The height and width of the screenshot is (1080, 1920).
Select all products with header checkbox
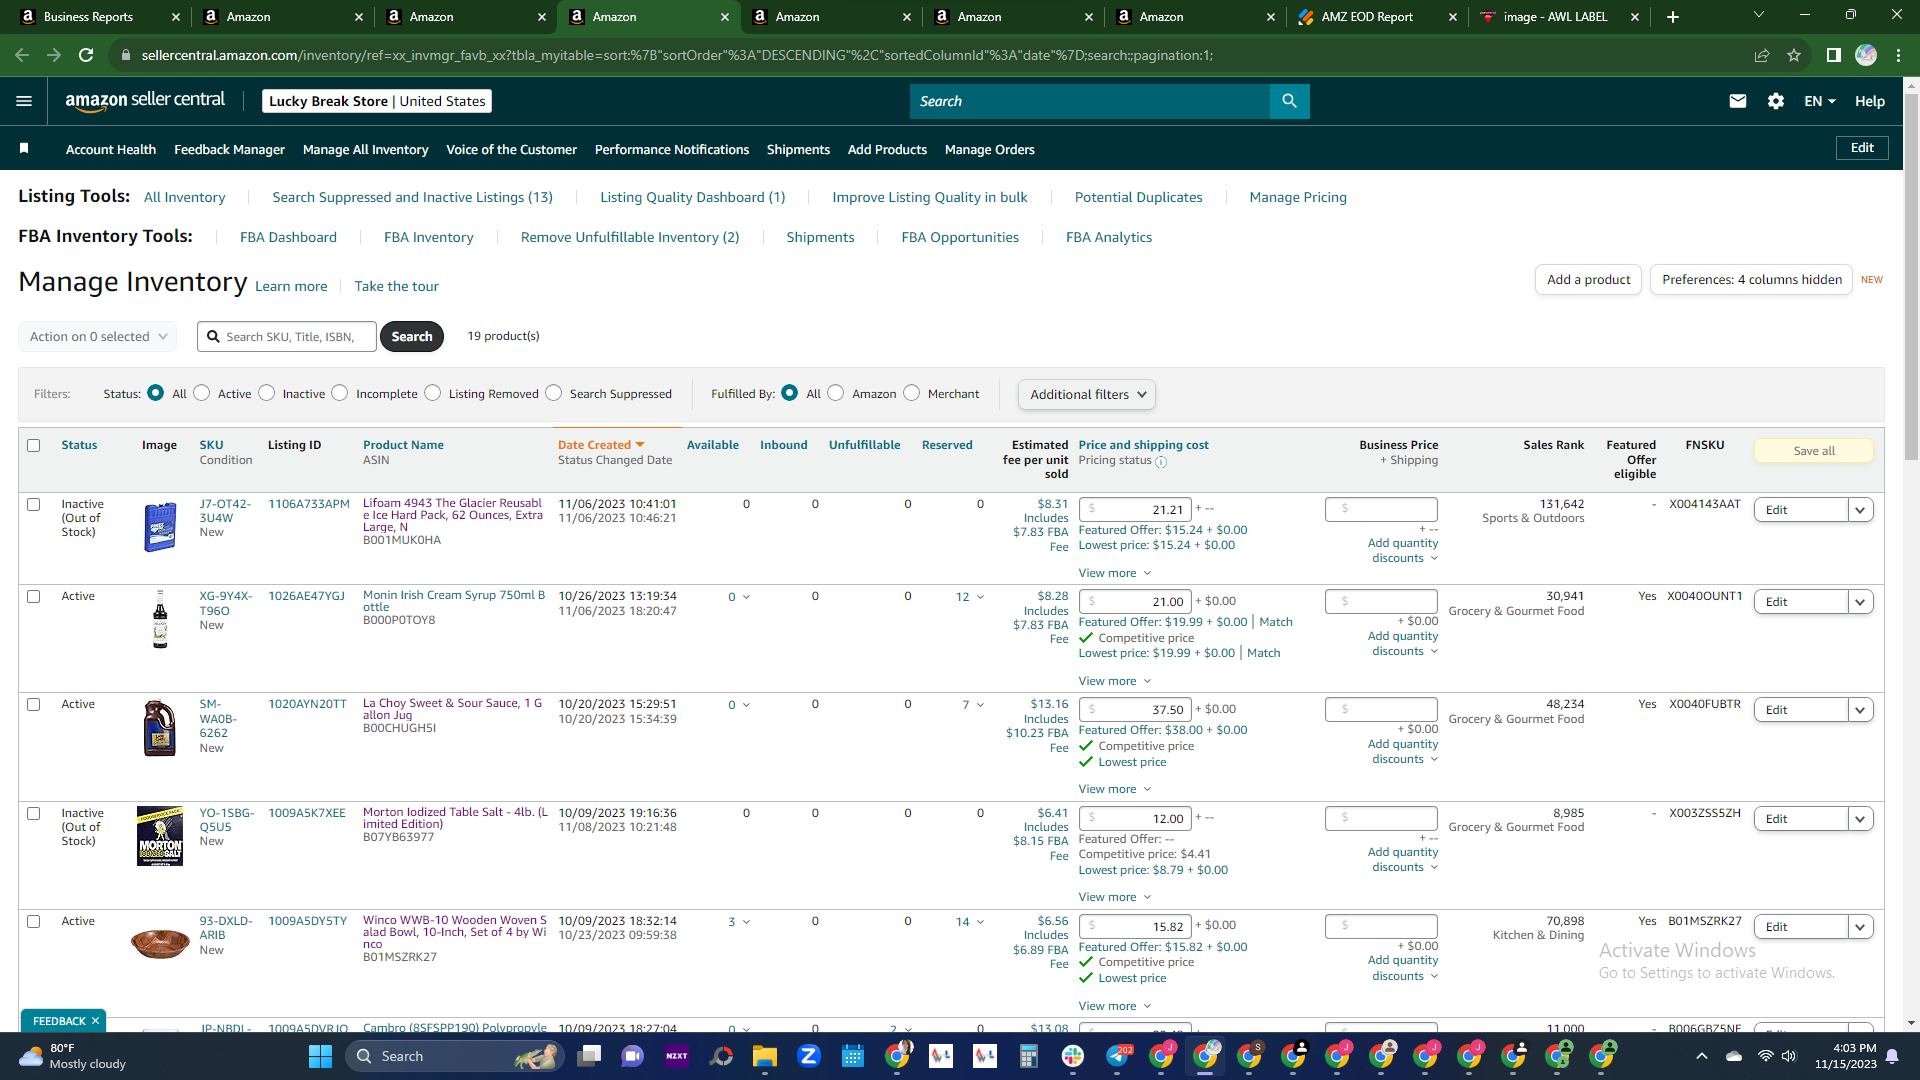click(34, 446)
